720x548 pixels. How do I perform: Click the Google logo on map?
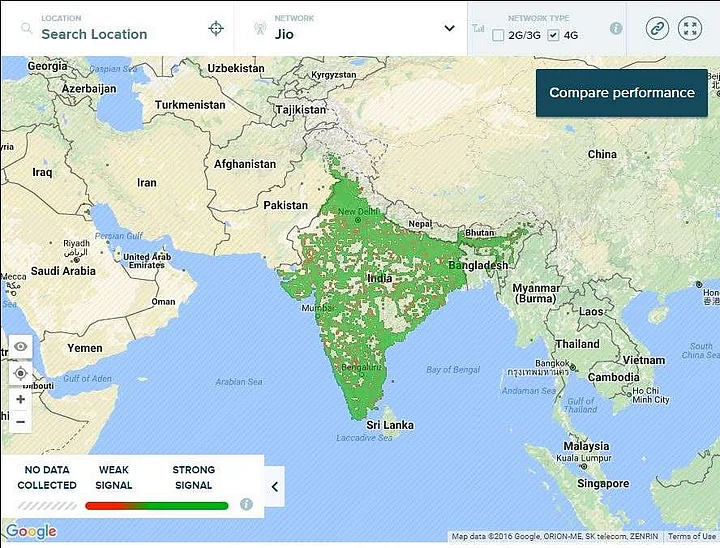point(31,532)
